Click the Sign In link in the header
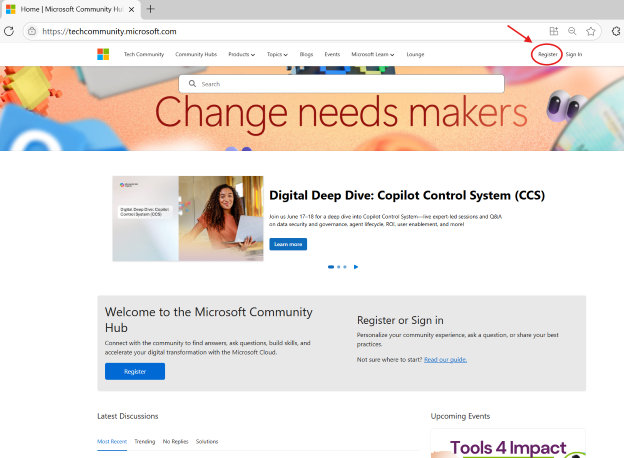This screenshot has height=458, width=624. [x=574, y=54]
